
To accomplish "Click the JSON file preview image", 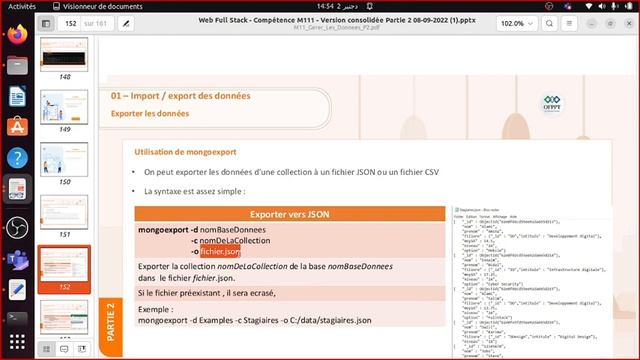I will (532, 282).
